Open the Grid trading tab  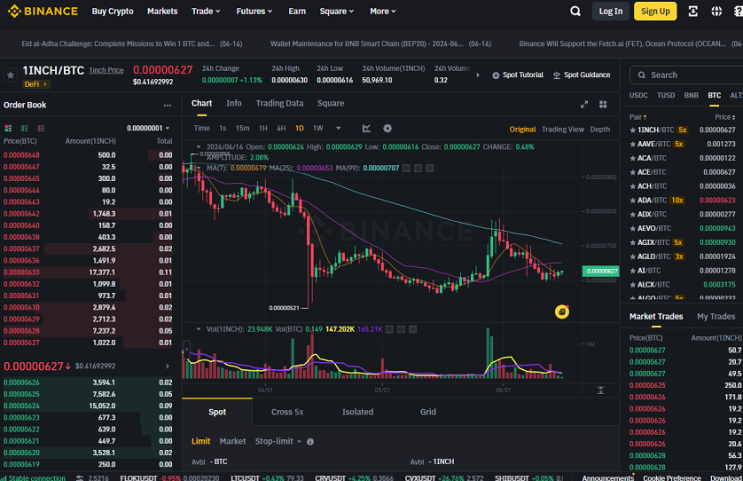click(x=428, y=412)
